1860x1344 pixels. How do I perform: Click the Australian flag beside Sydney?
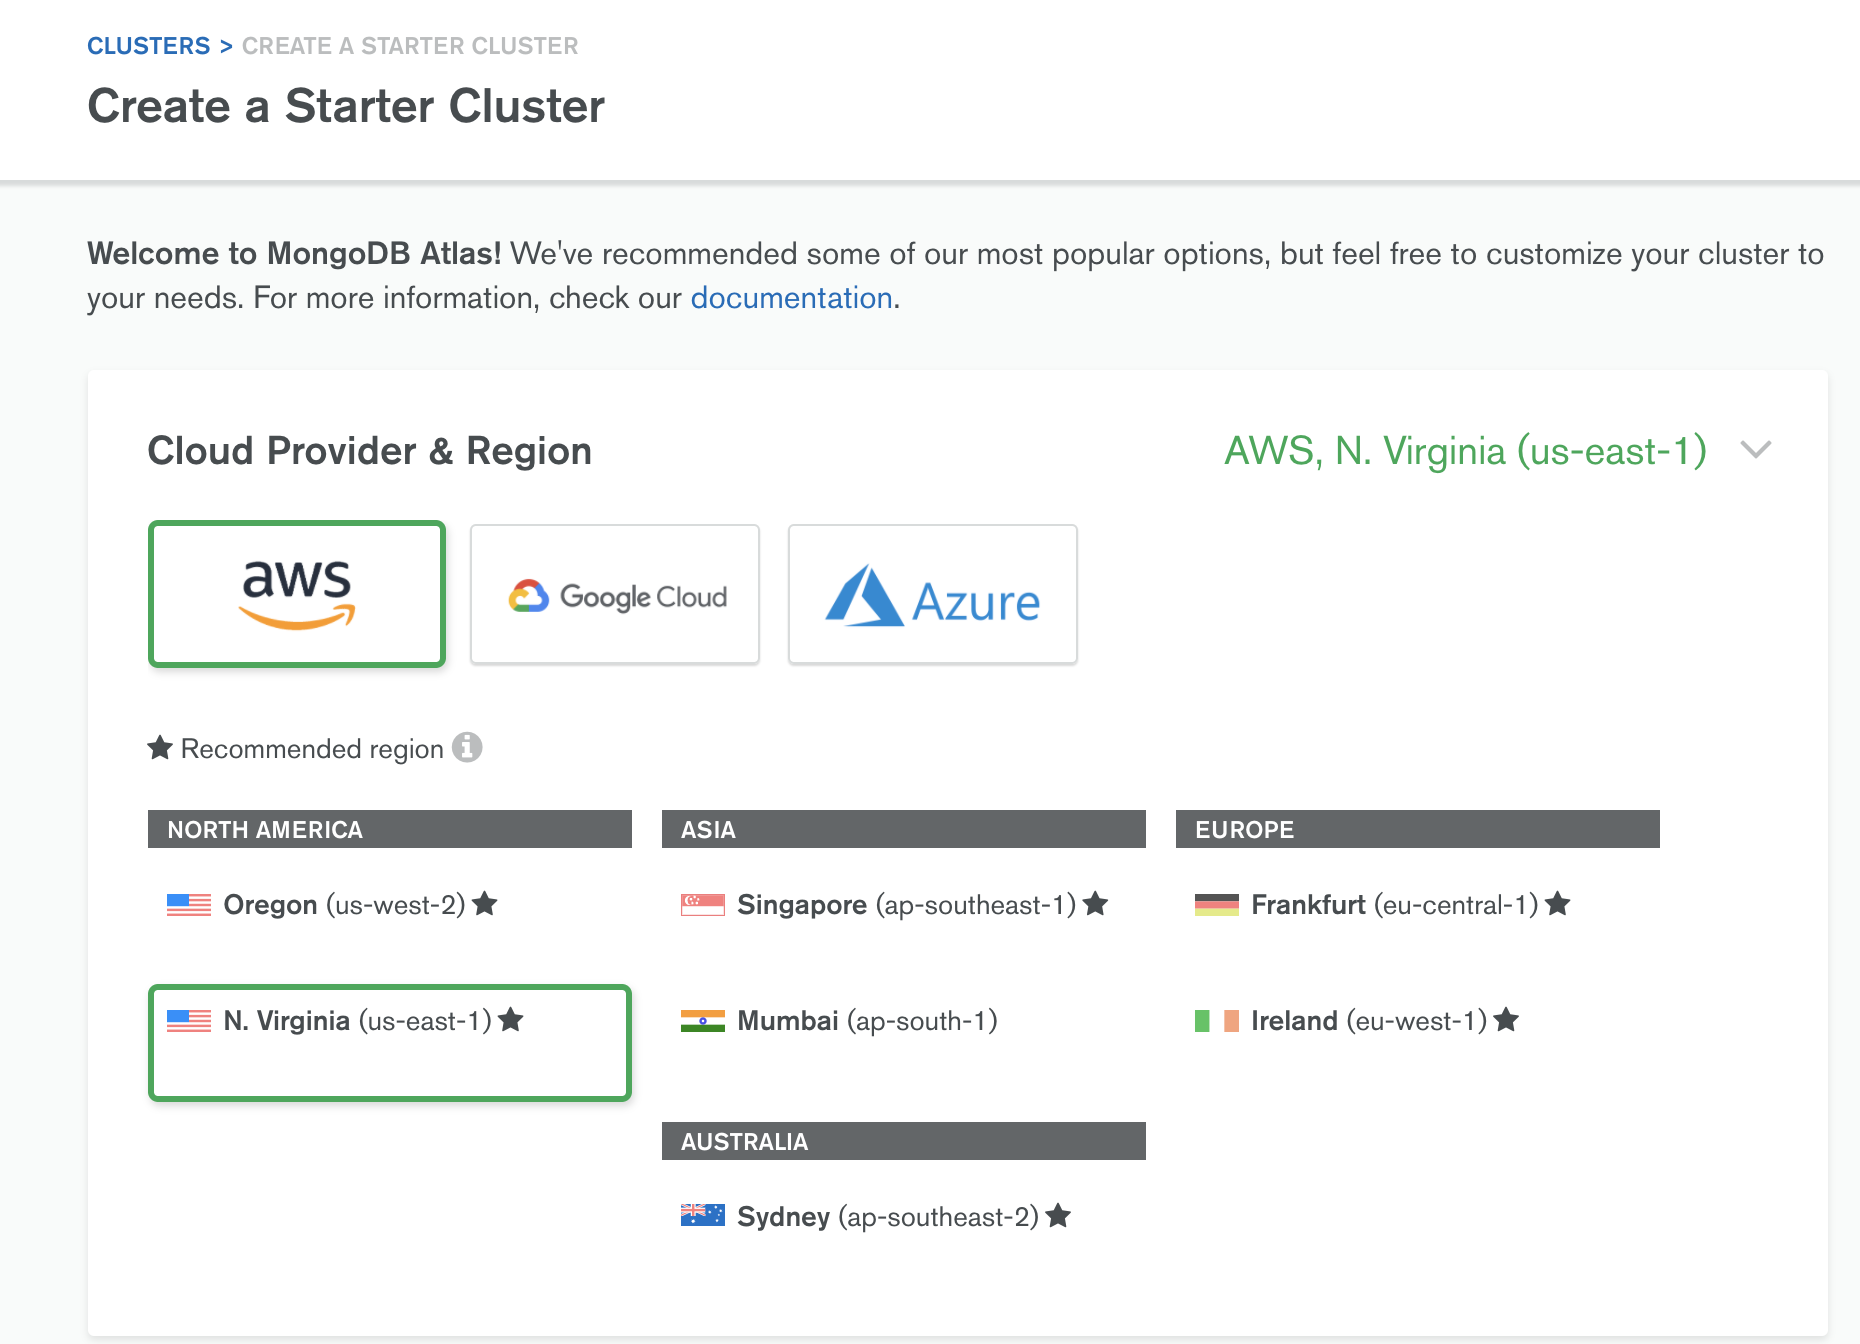702,1216
